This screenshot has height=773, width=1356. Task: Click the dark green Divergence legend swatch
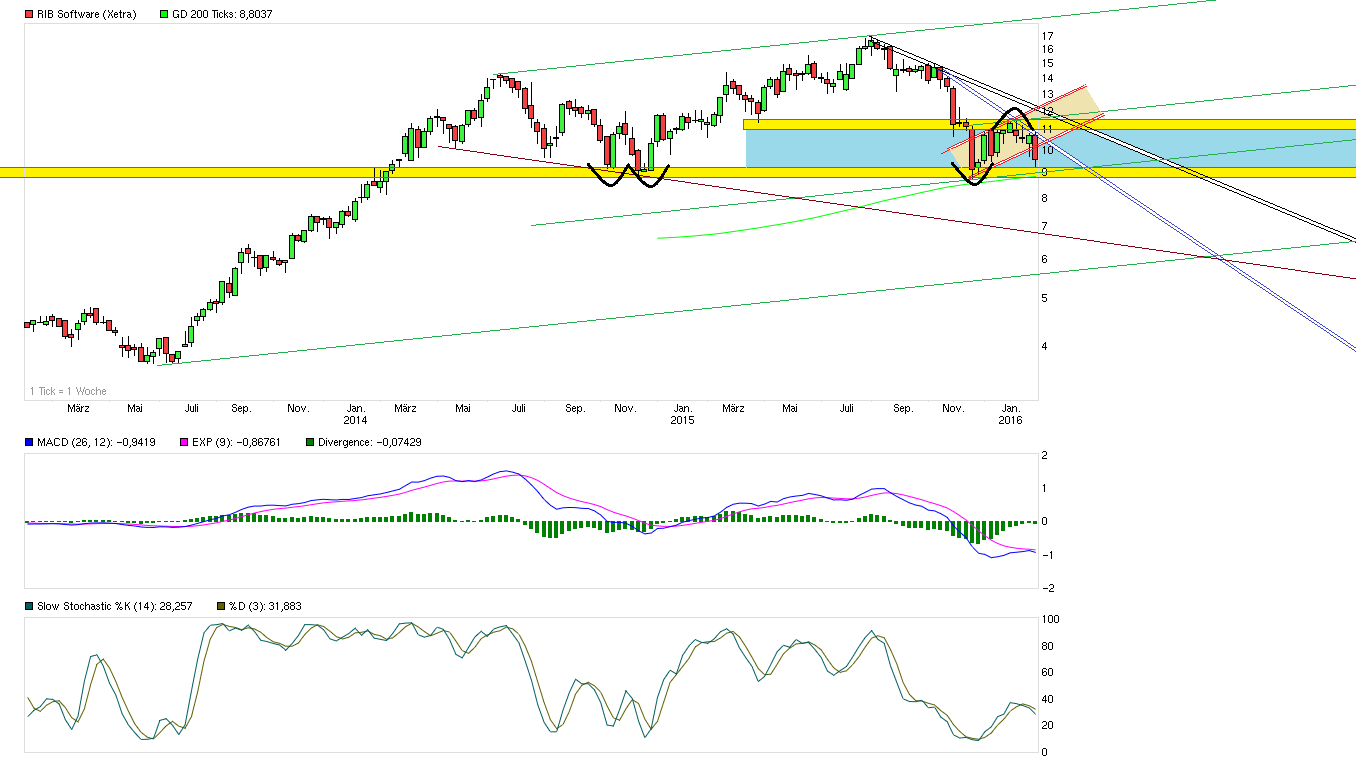310,442
